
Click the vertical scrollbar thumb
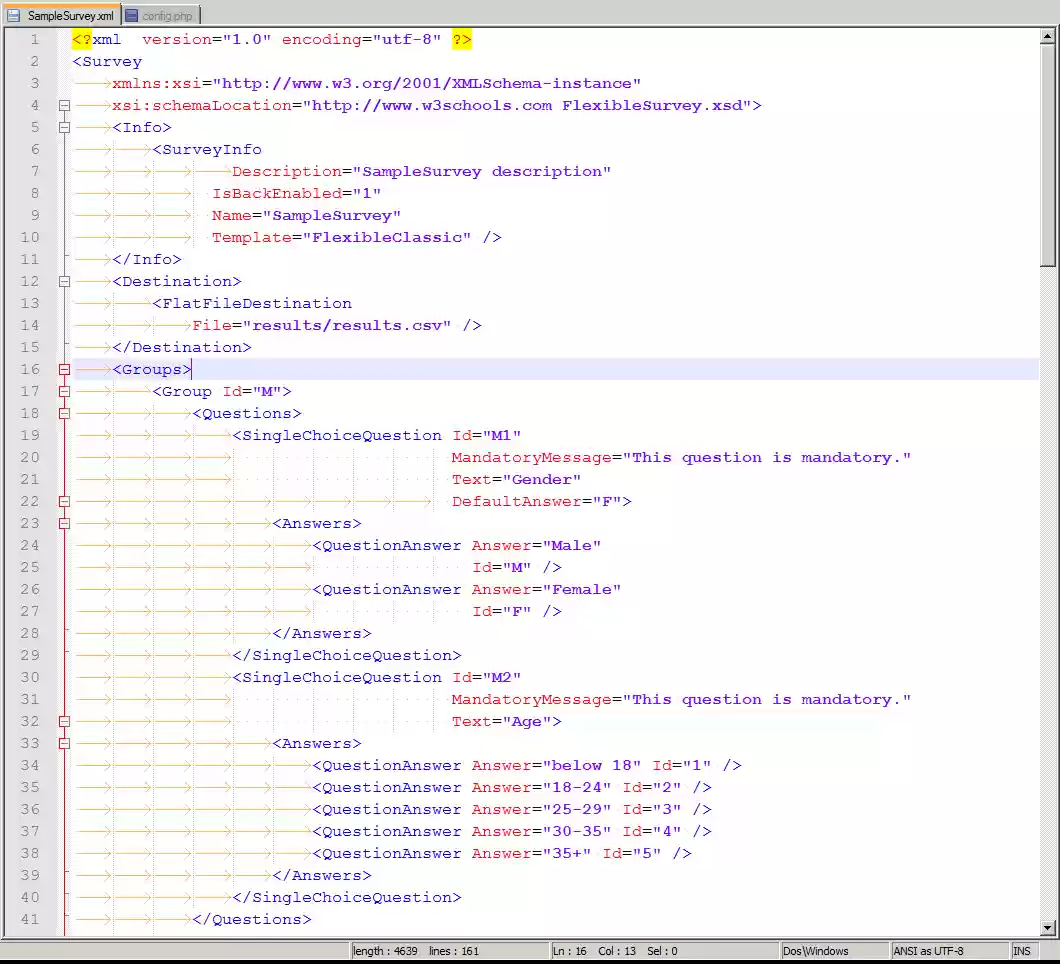pyautogui.click(x=1048, y=155)
